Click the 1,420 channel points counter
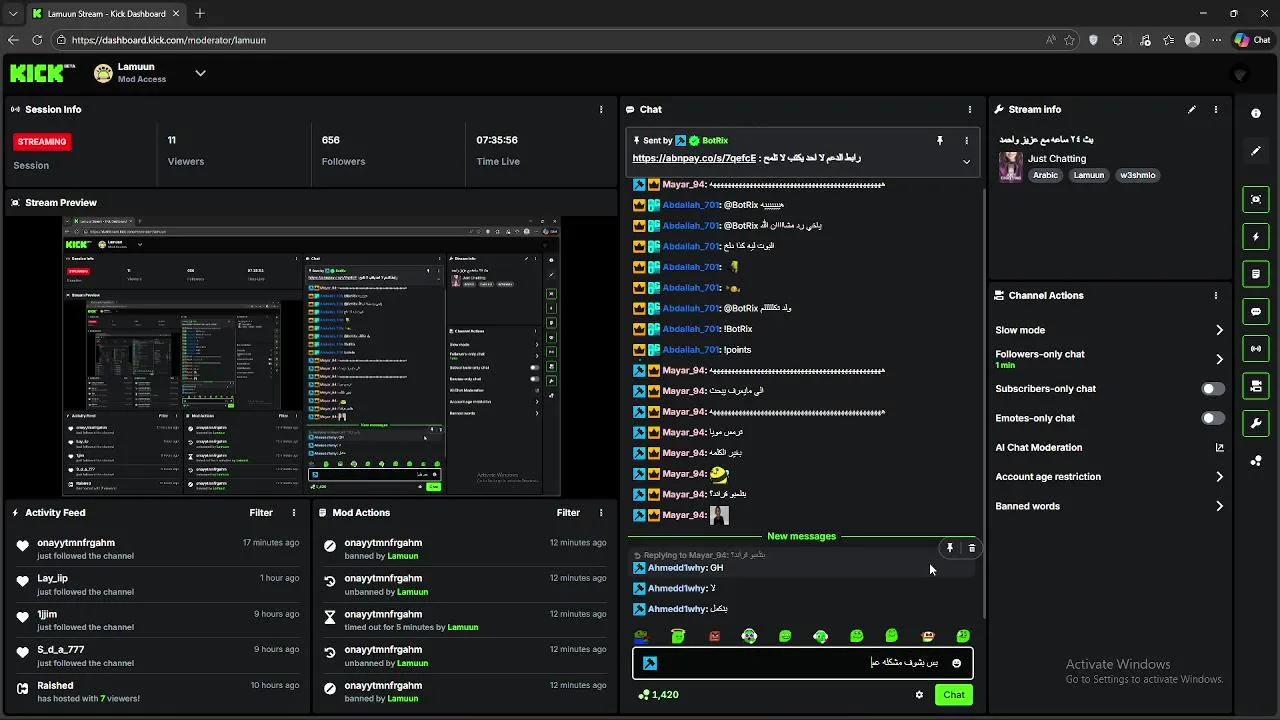The width and height of the screenshot is (1280, 720). [658, 695]
